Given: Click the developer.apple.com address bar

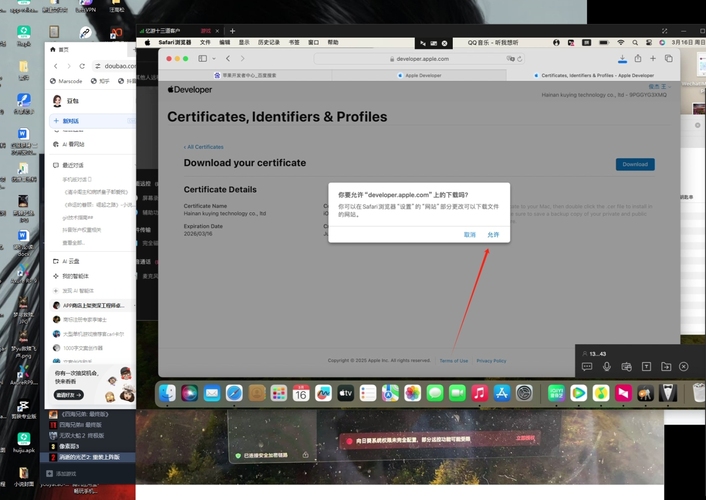Looking at the screenshot, I should [419, 59].
